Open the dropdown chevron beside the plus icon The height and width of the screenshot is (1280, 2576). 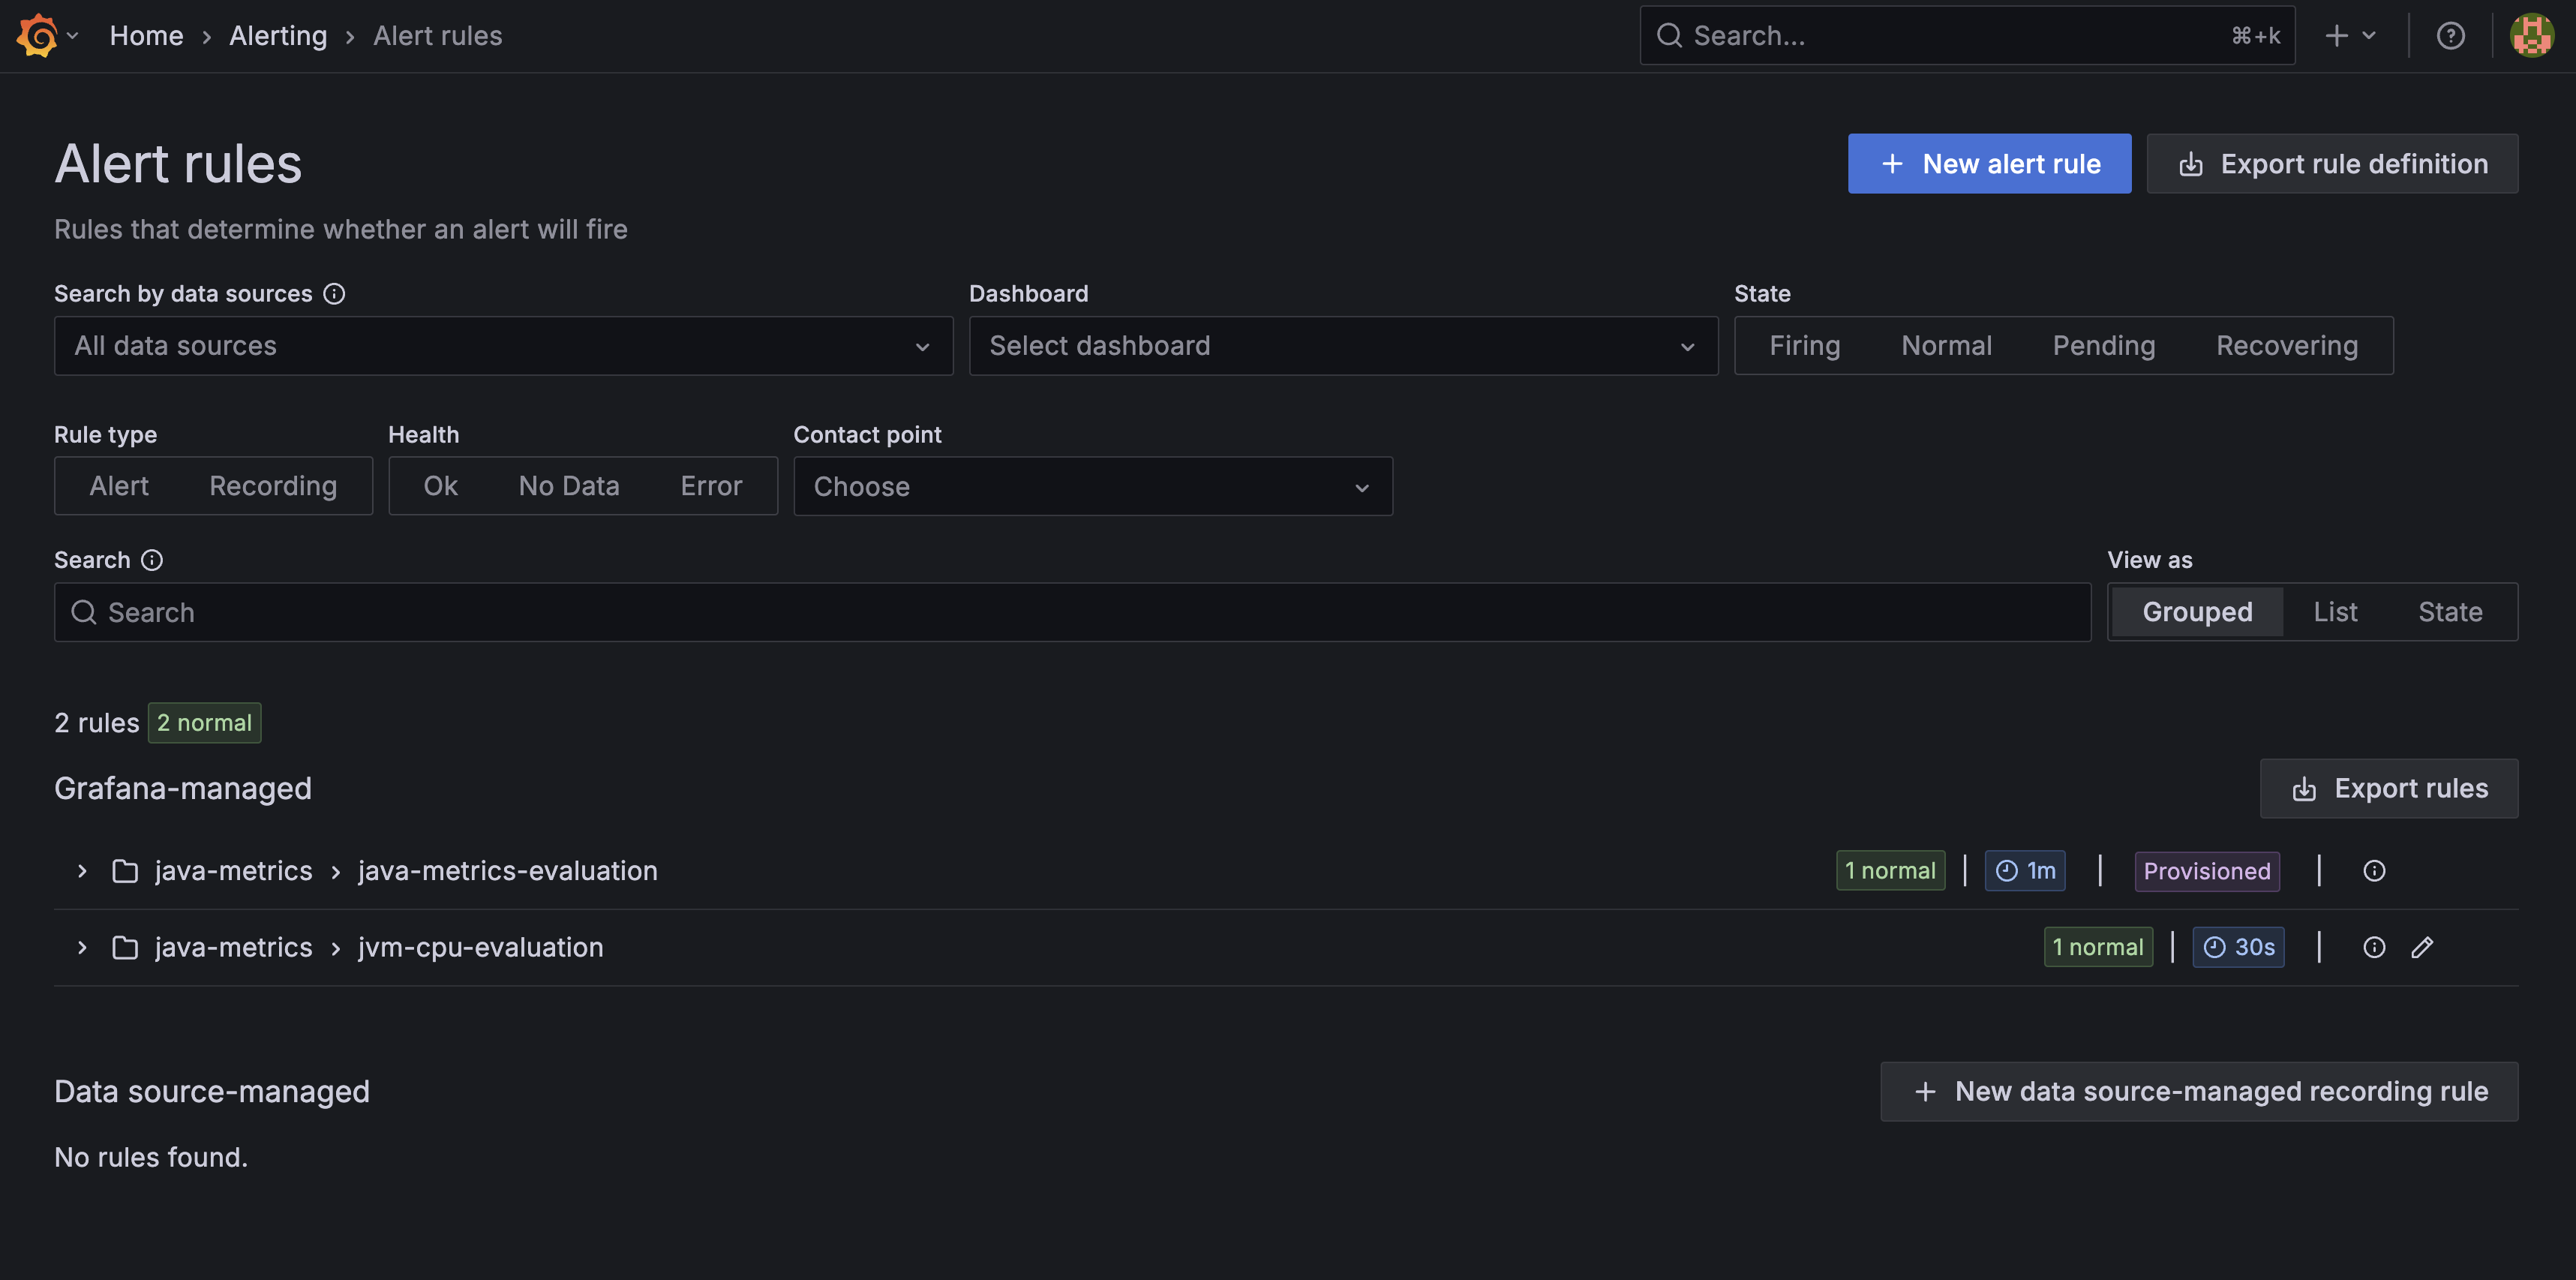[x=2368, y=36]
